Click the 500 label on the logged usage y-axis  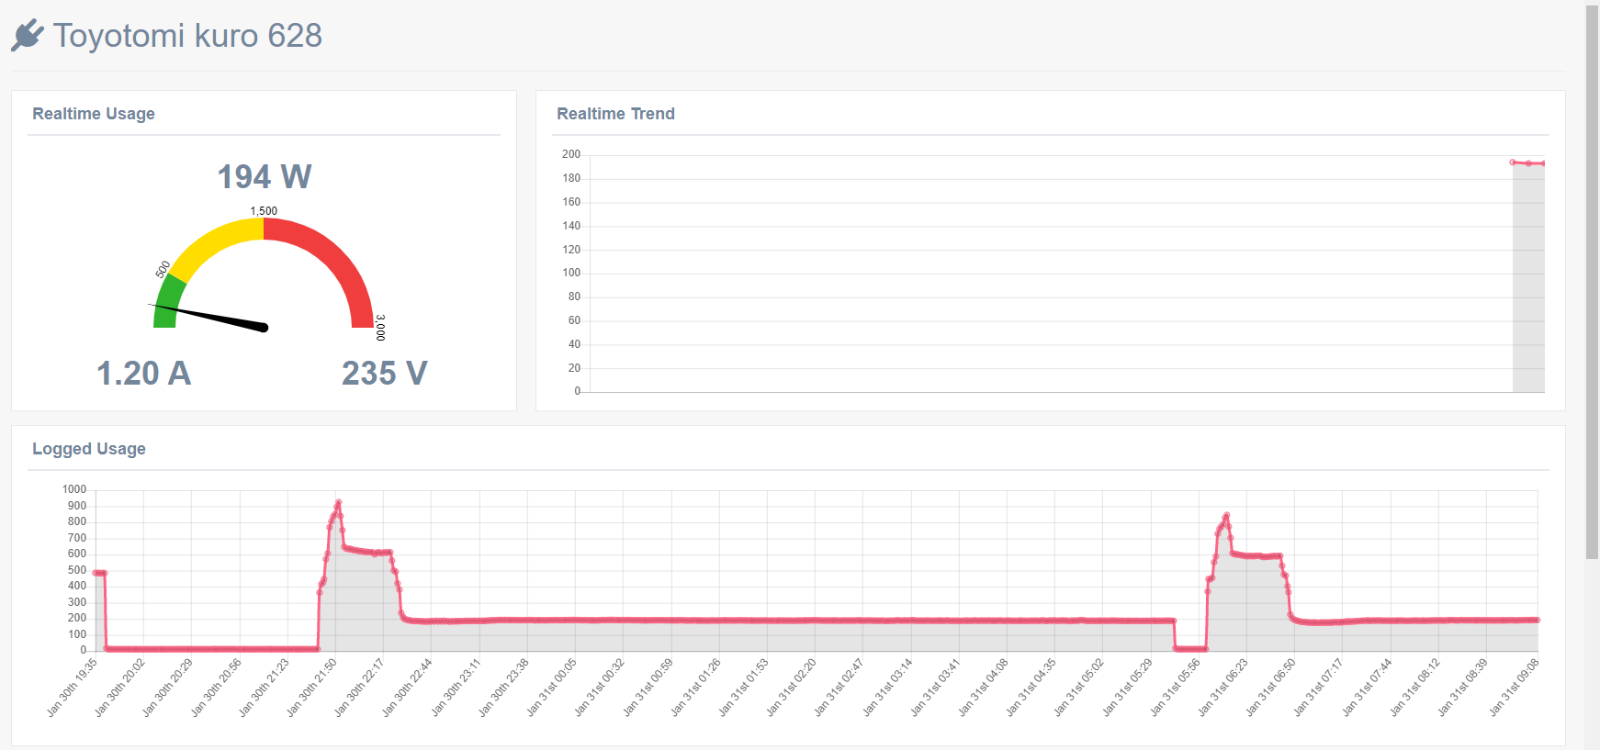[x=77, y=570]
